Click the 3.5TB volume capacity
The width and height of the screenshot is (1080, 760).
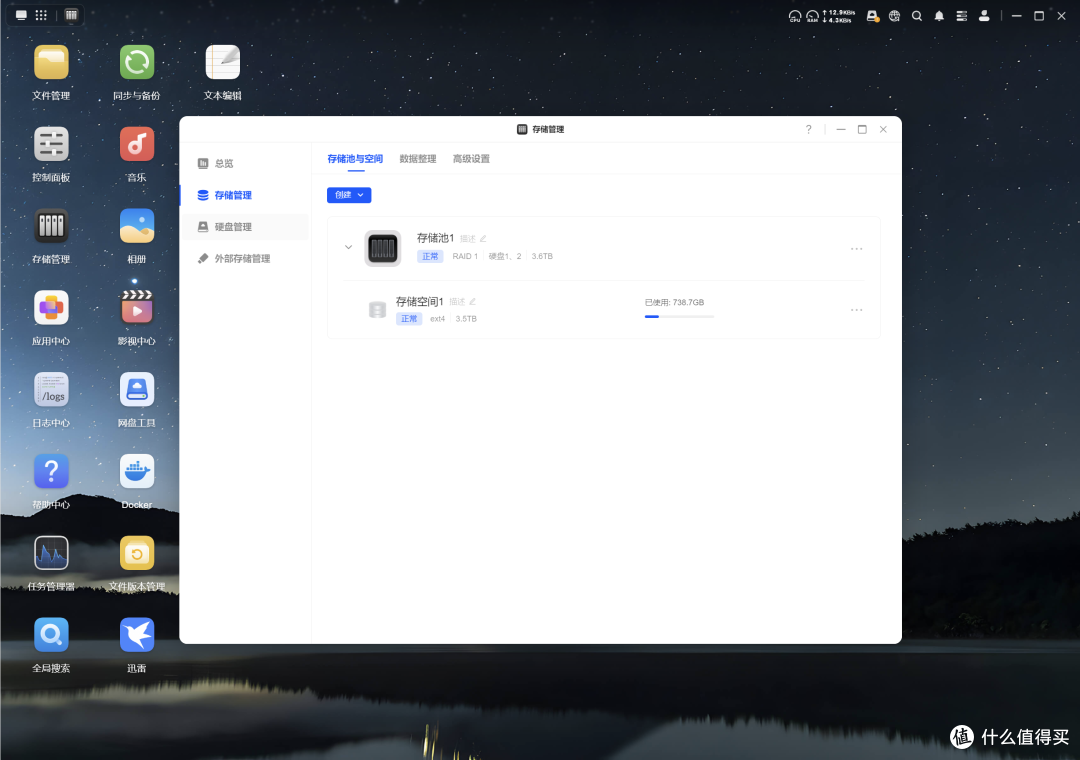click(466, 319)
